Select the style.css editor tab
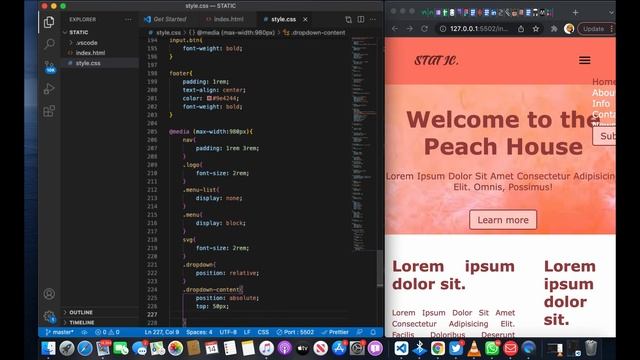640x360 pixels. pos(283,19)
